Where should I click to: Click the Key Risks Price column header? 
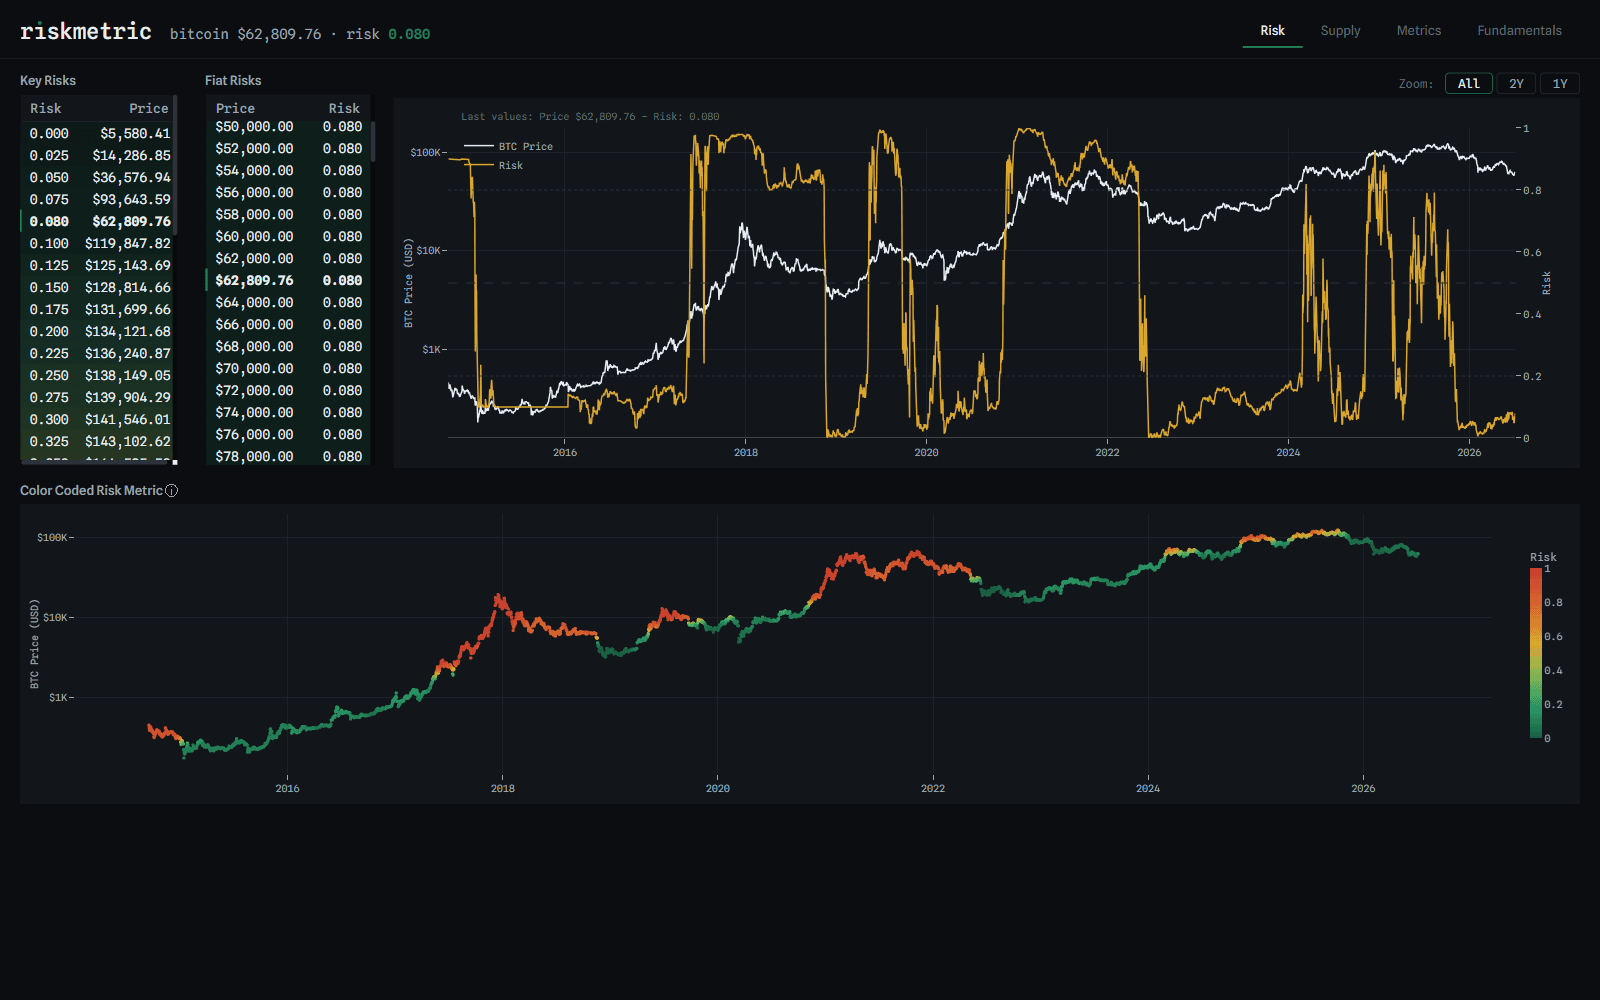point(149,108)
